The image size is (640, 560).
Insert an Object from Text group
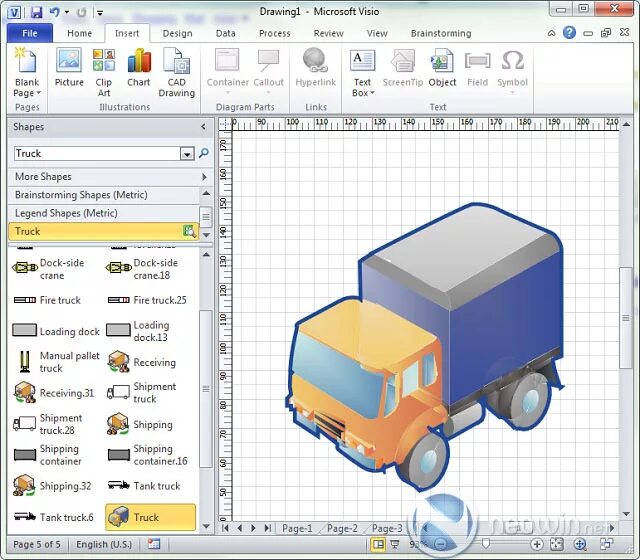coord(442,67)
